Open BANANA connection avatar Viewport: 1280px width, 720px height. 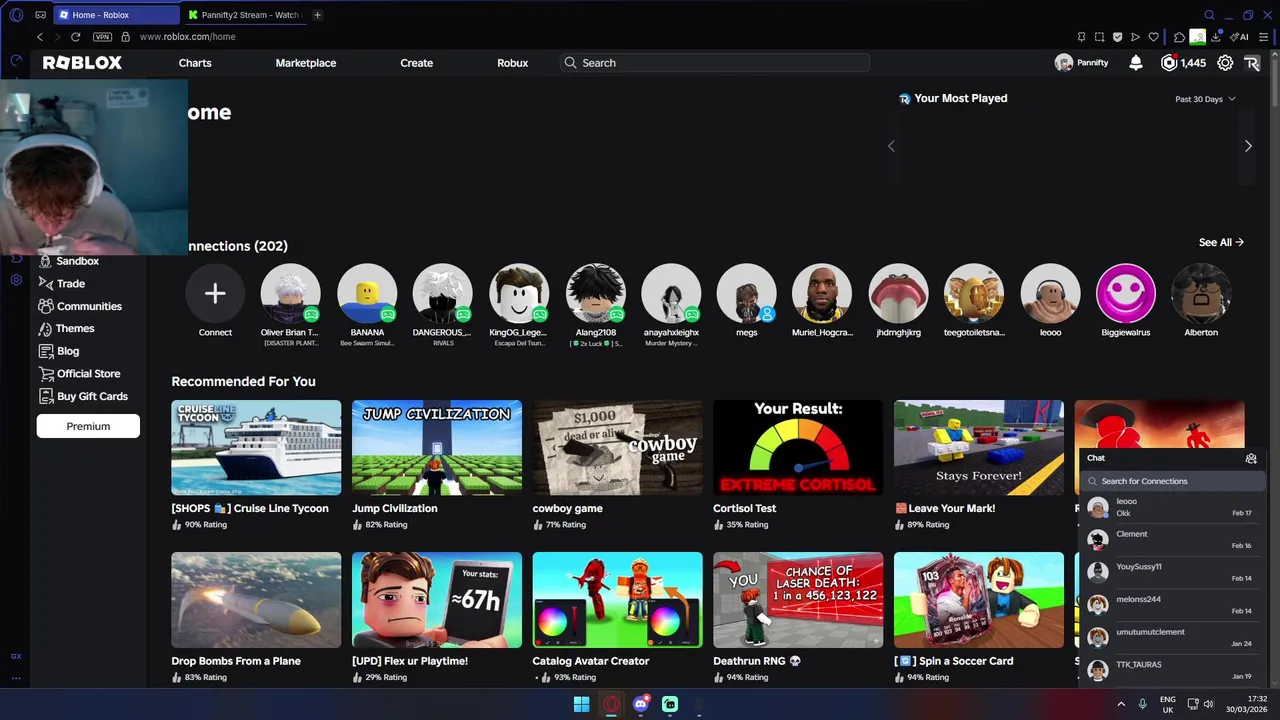coord(367,293)
